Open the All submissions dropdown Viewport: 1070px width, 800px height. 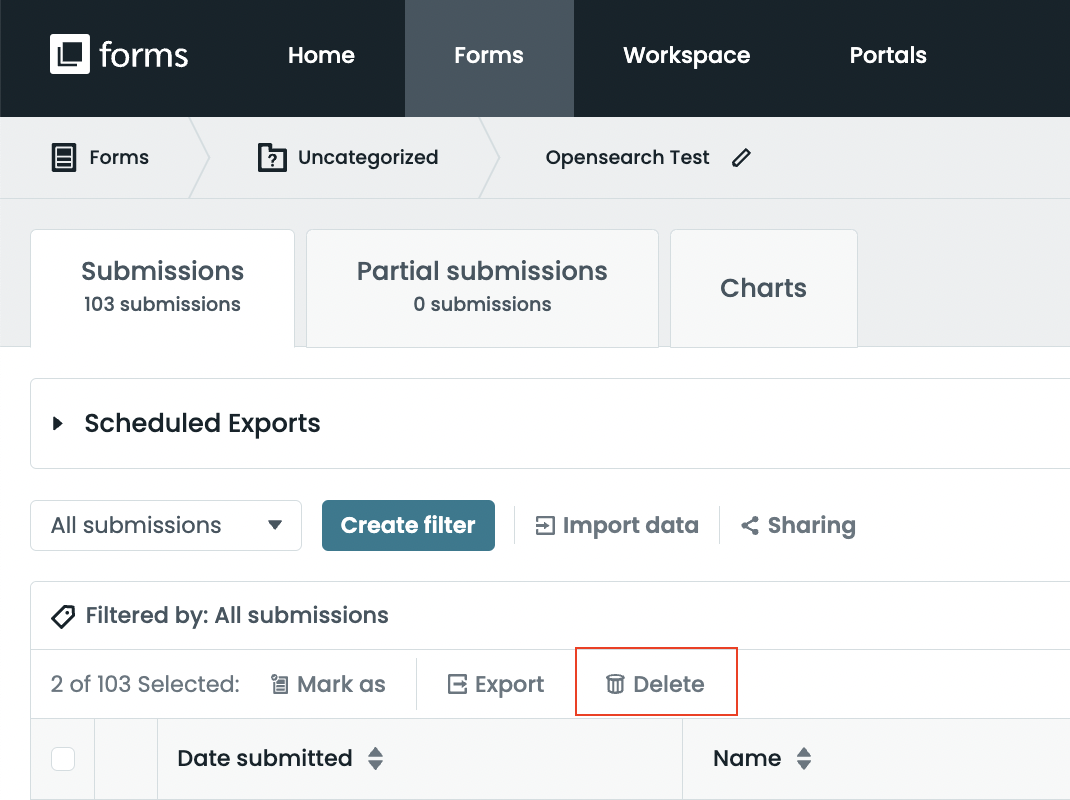pos(166,526)
